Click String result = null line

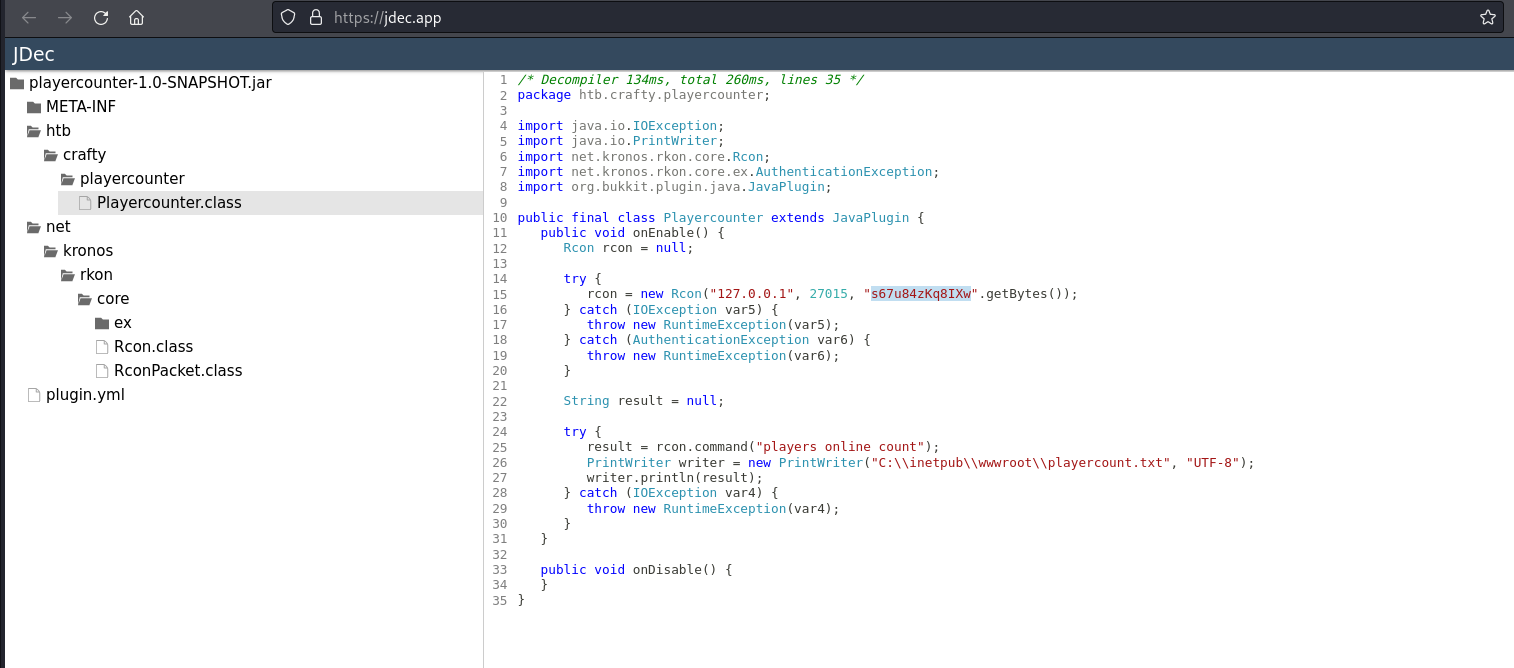pyautogui.click(x=644, y=401)
